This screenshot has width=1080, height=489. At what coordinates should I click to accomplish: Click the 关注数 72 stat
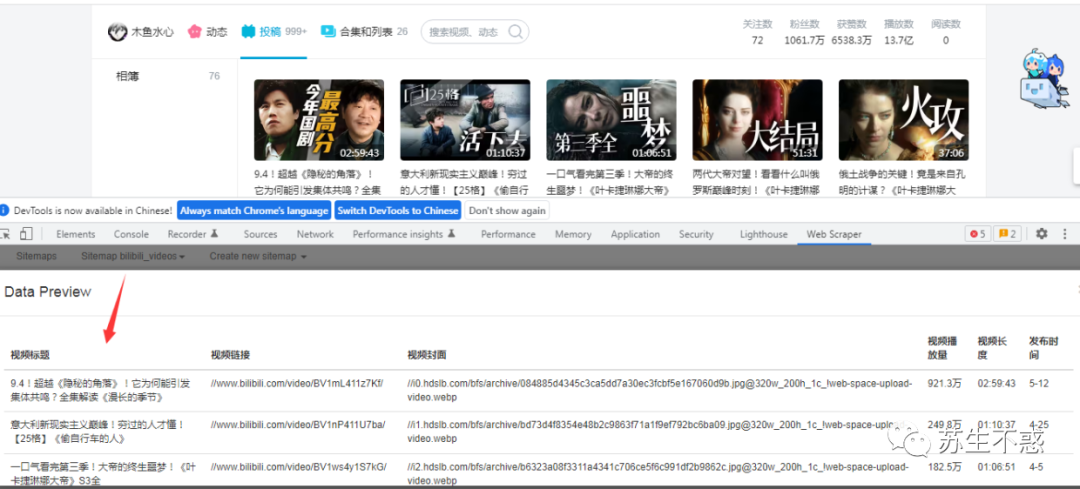tap(758, 32)
